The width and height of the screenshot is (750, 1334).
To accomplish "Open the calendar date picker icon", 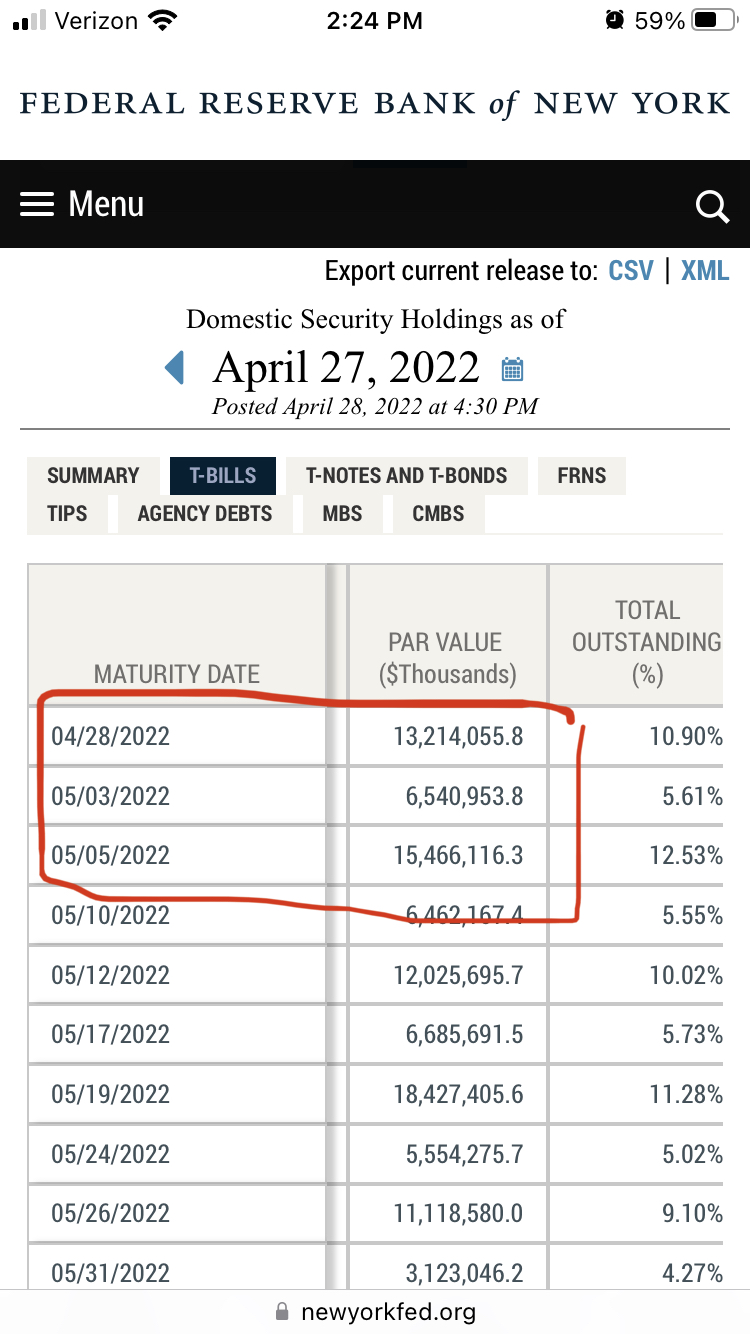I will 512,369.
